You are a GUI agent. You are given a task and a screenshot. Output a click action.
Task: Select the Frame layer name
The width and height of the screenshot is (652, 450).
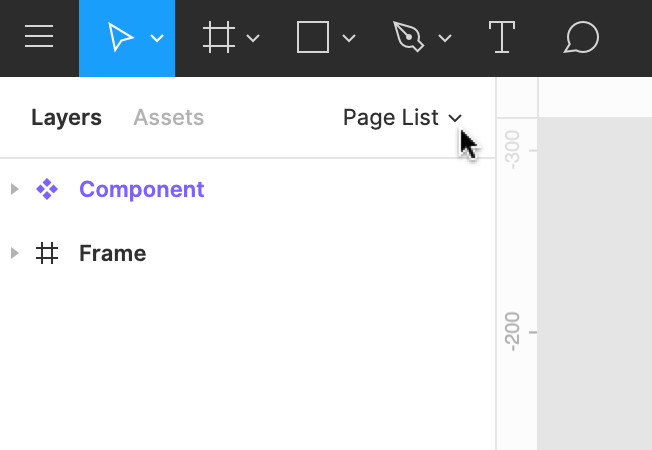pos(112,253)
